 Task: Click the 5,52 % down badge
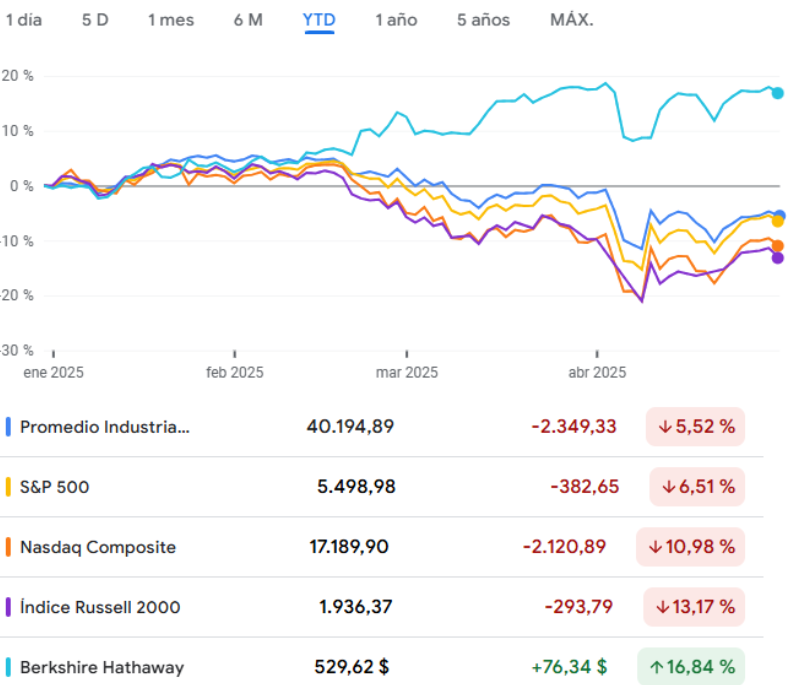pyautogui.click(x=695, y=427)
